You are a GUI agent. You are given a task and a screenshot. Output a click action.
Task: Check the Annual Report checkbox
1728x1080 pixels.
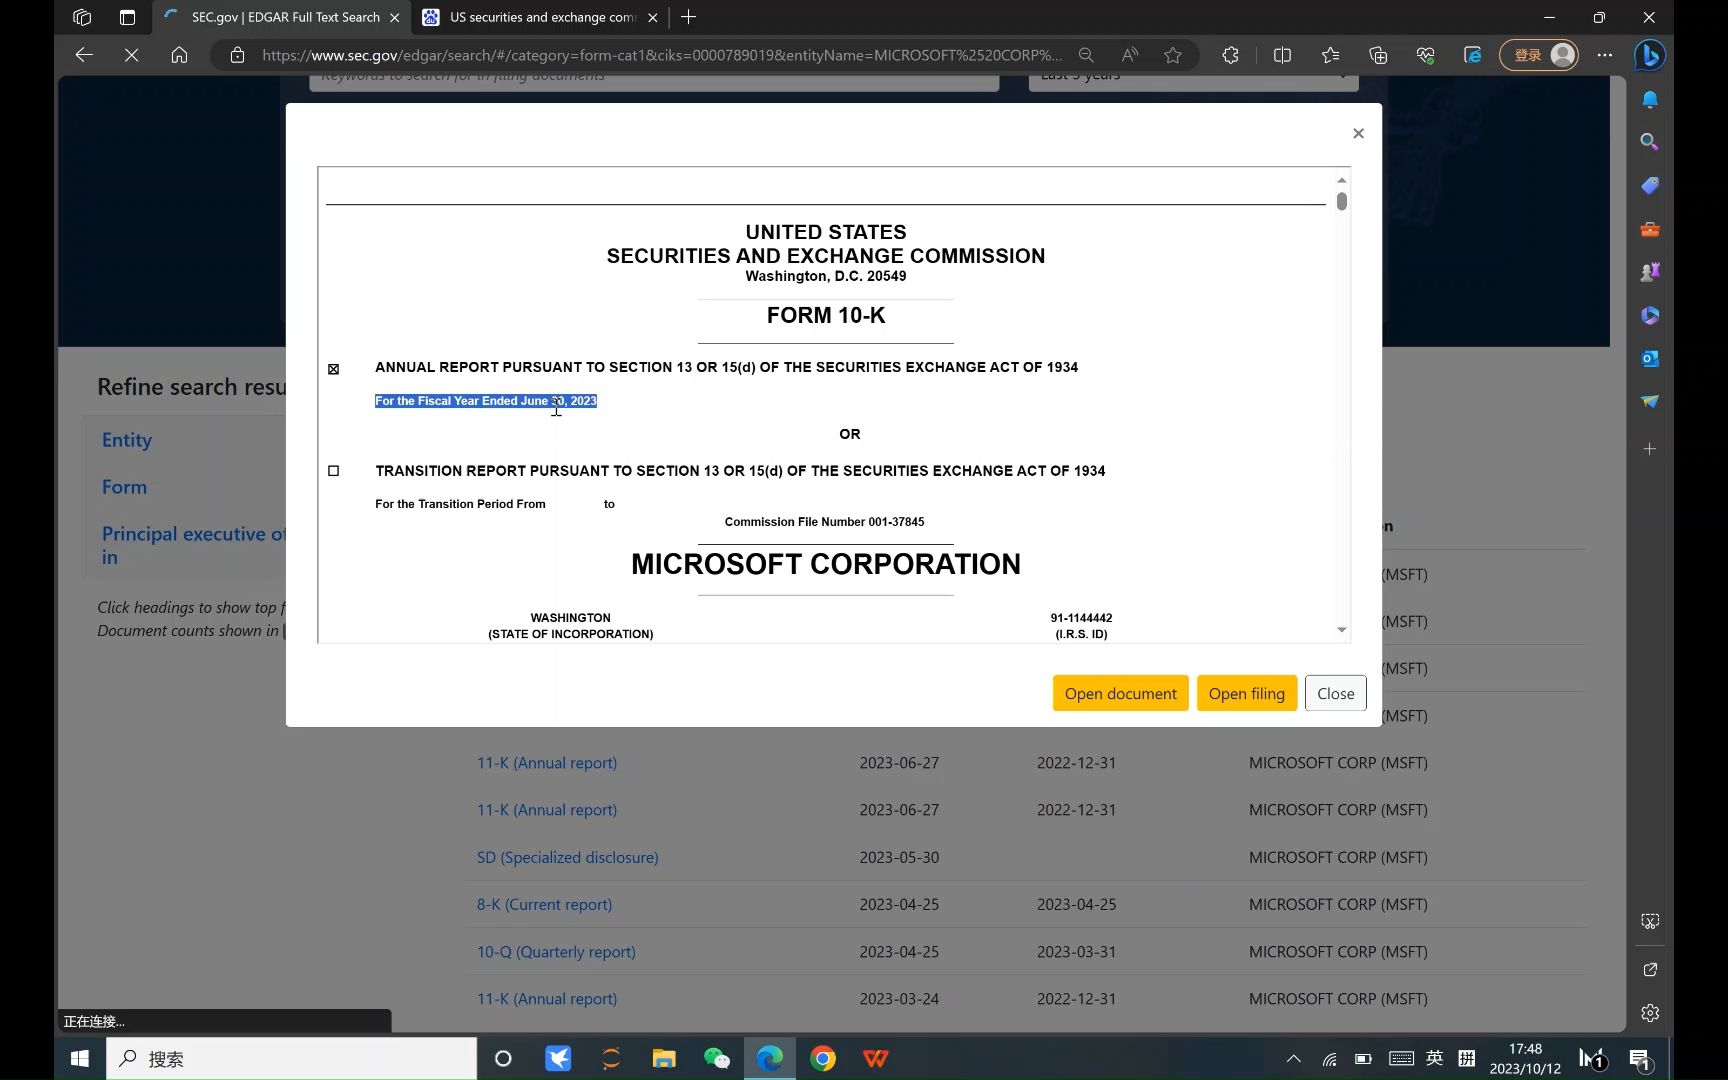(x=334, y=369)
